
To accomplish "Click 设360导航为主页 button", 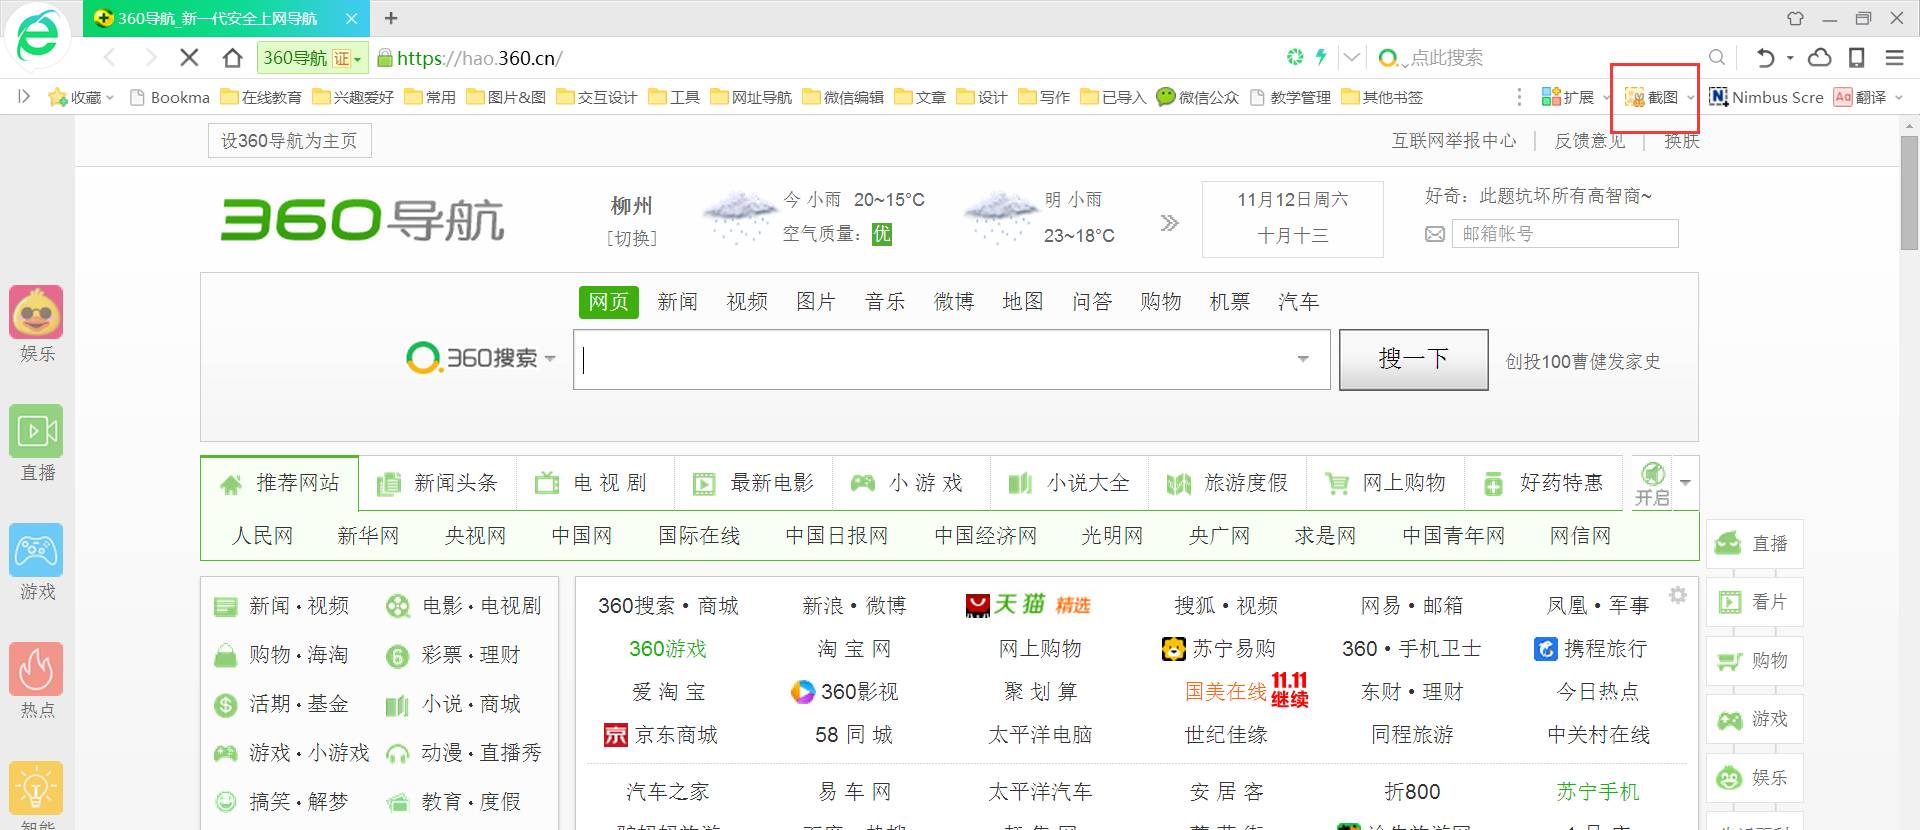I will click(289, 141).
